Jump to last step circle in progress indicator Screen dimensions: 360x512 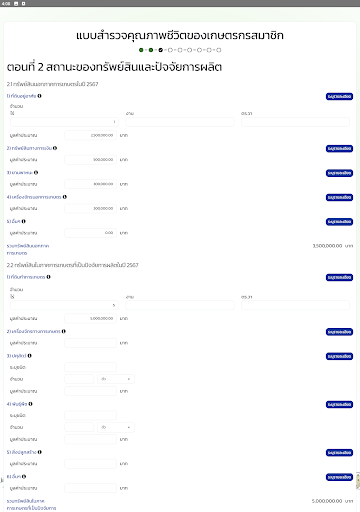(219, 50)
